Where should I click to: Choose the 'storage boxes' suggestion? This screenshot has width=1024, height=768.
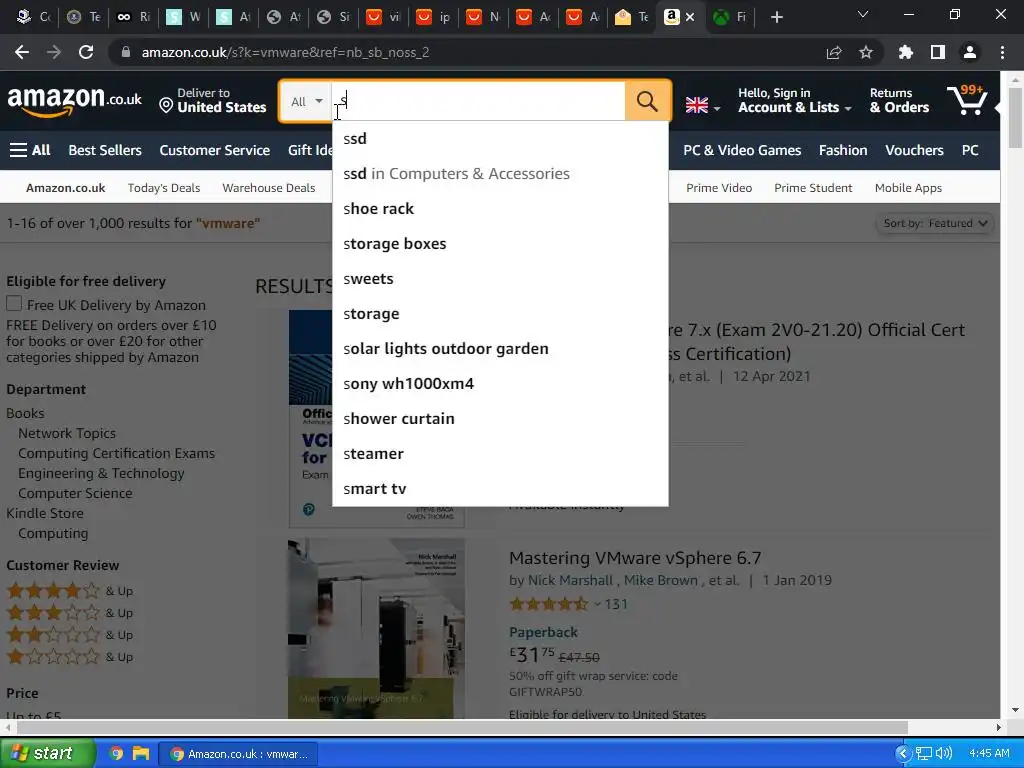click(x=500, y=244)
